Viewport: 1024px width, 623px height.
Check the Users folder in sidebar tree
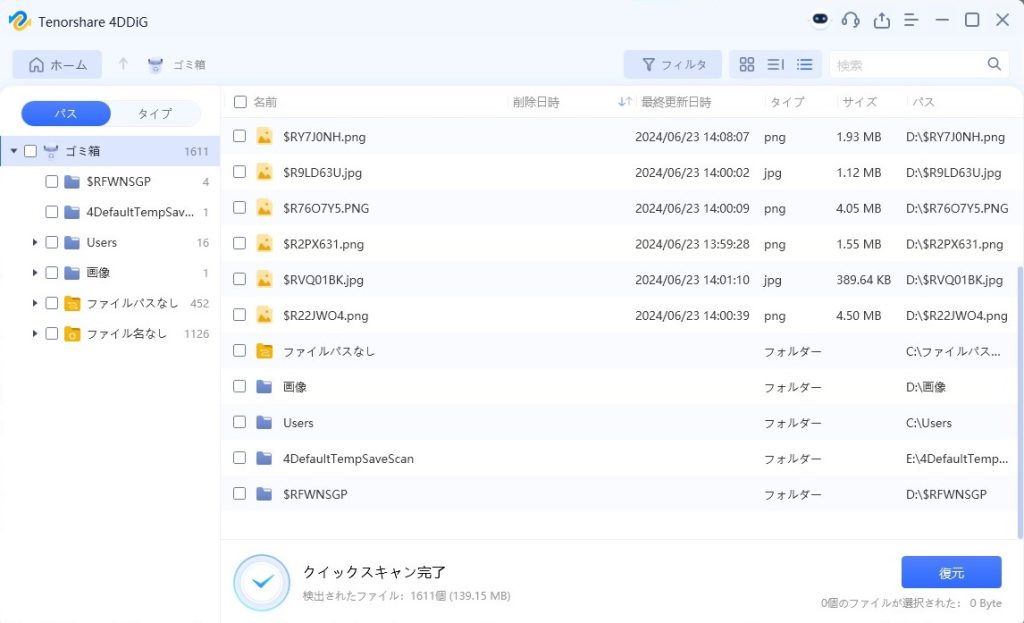52,243
